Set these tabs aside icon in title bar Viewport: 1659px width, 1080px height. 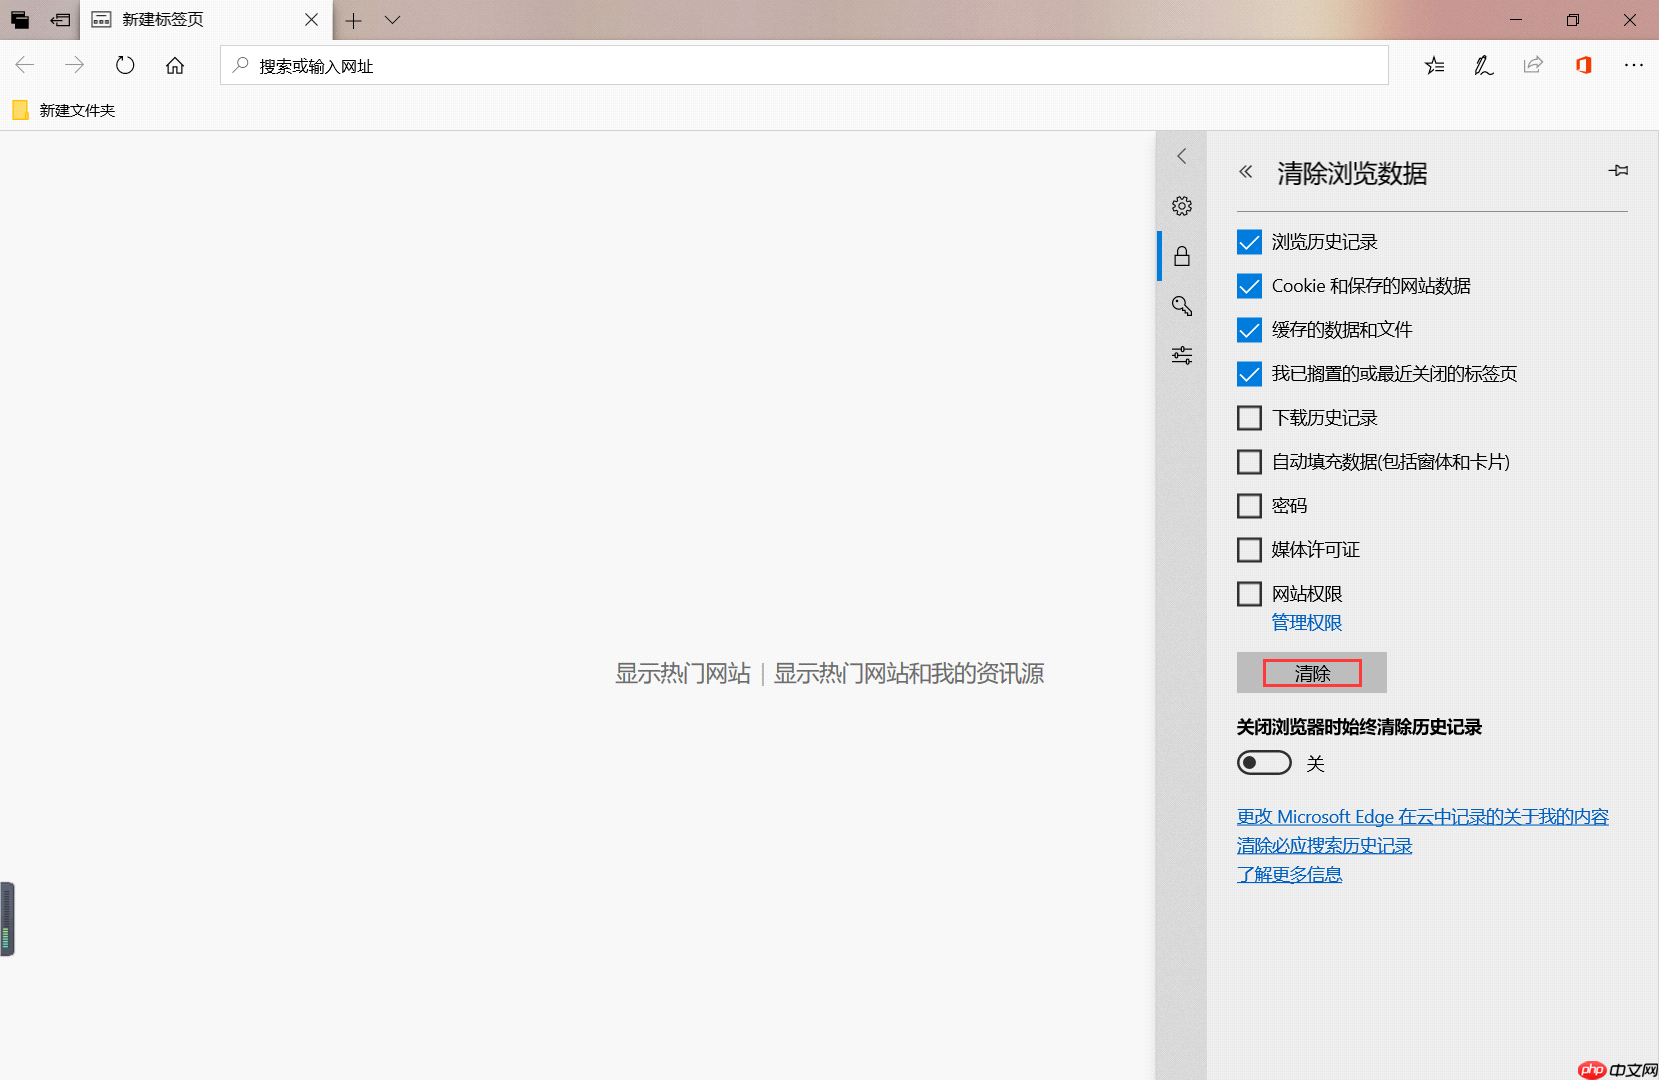(x=61, y=20)
